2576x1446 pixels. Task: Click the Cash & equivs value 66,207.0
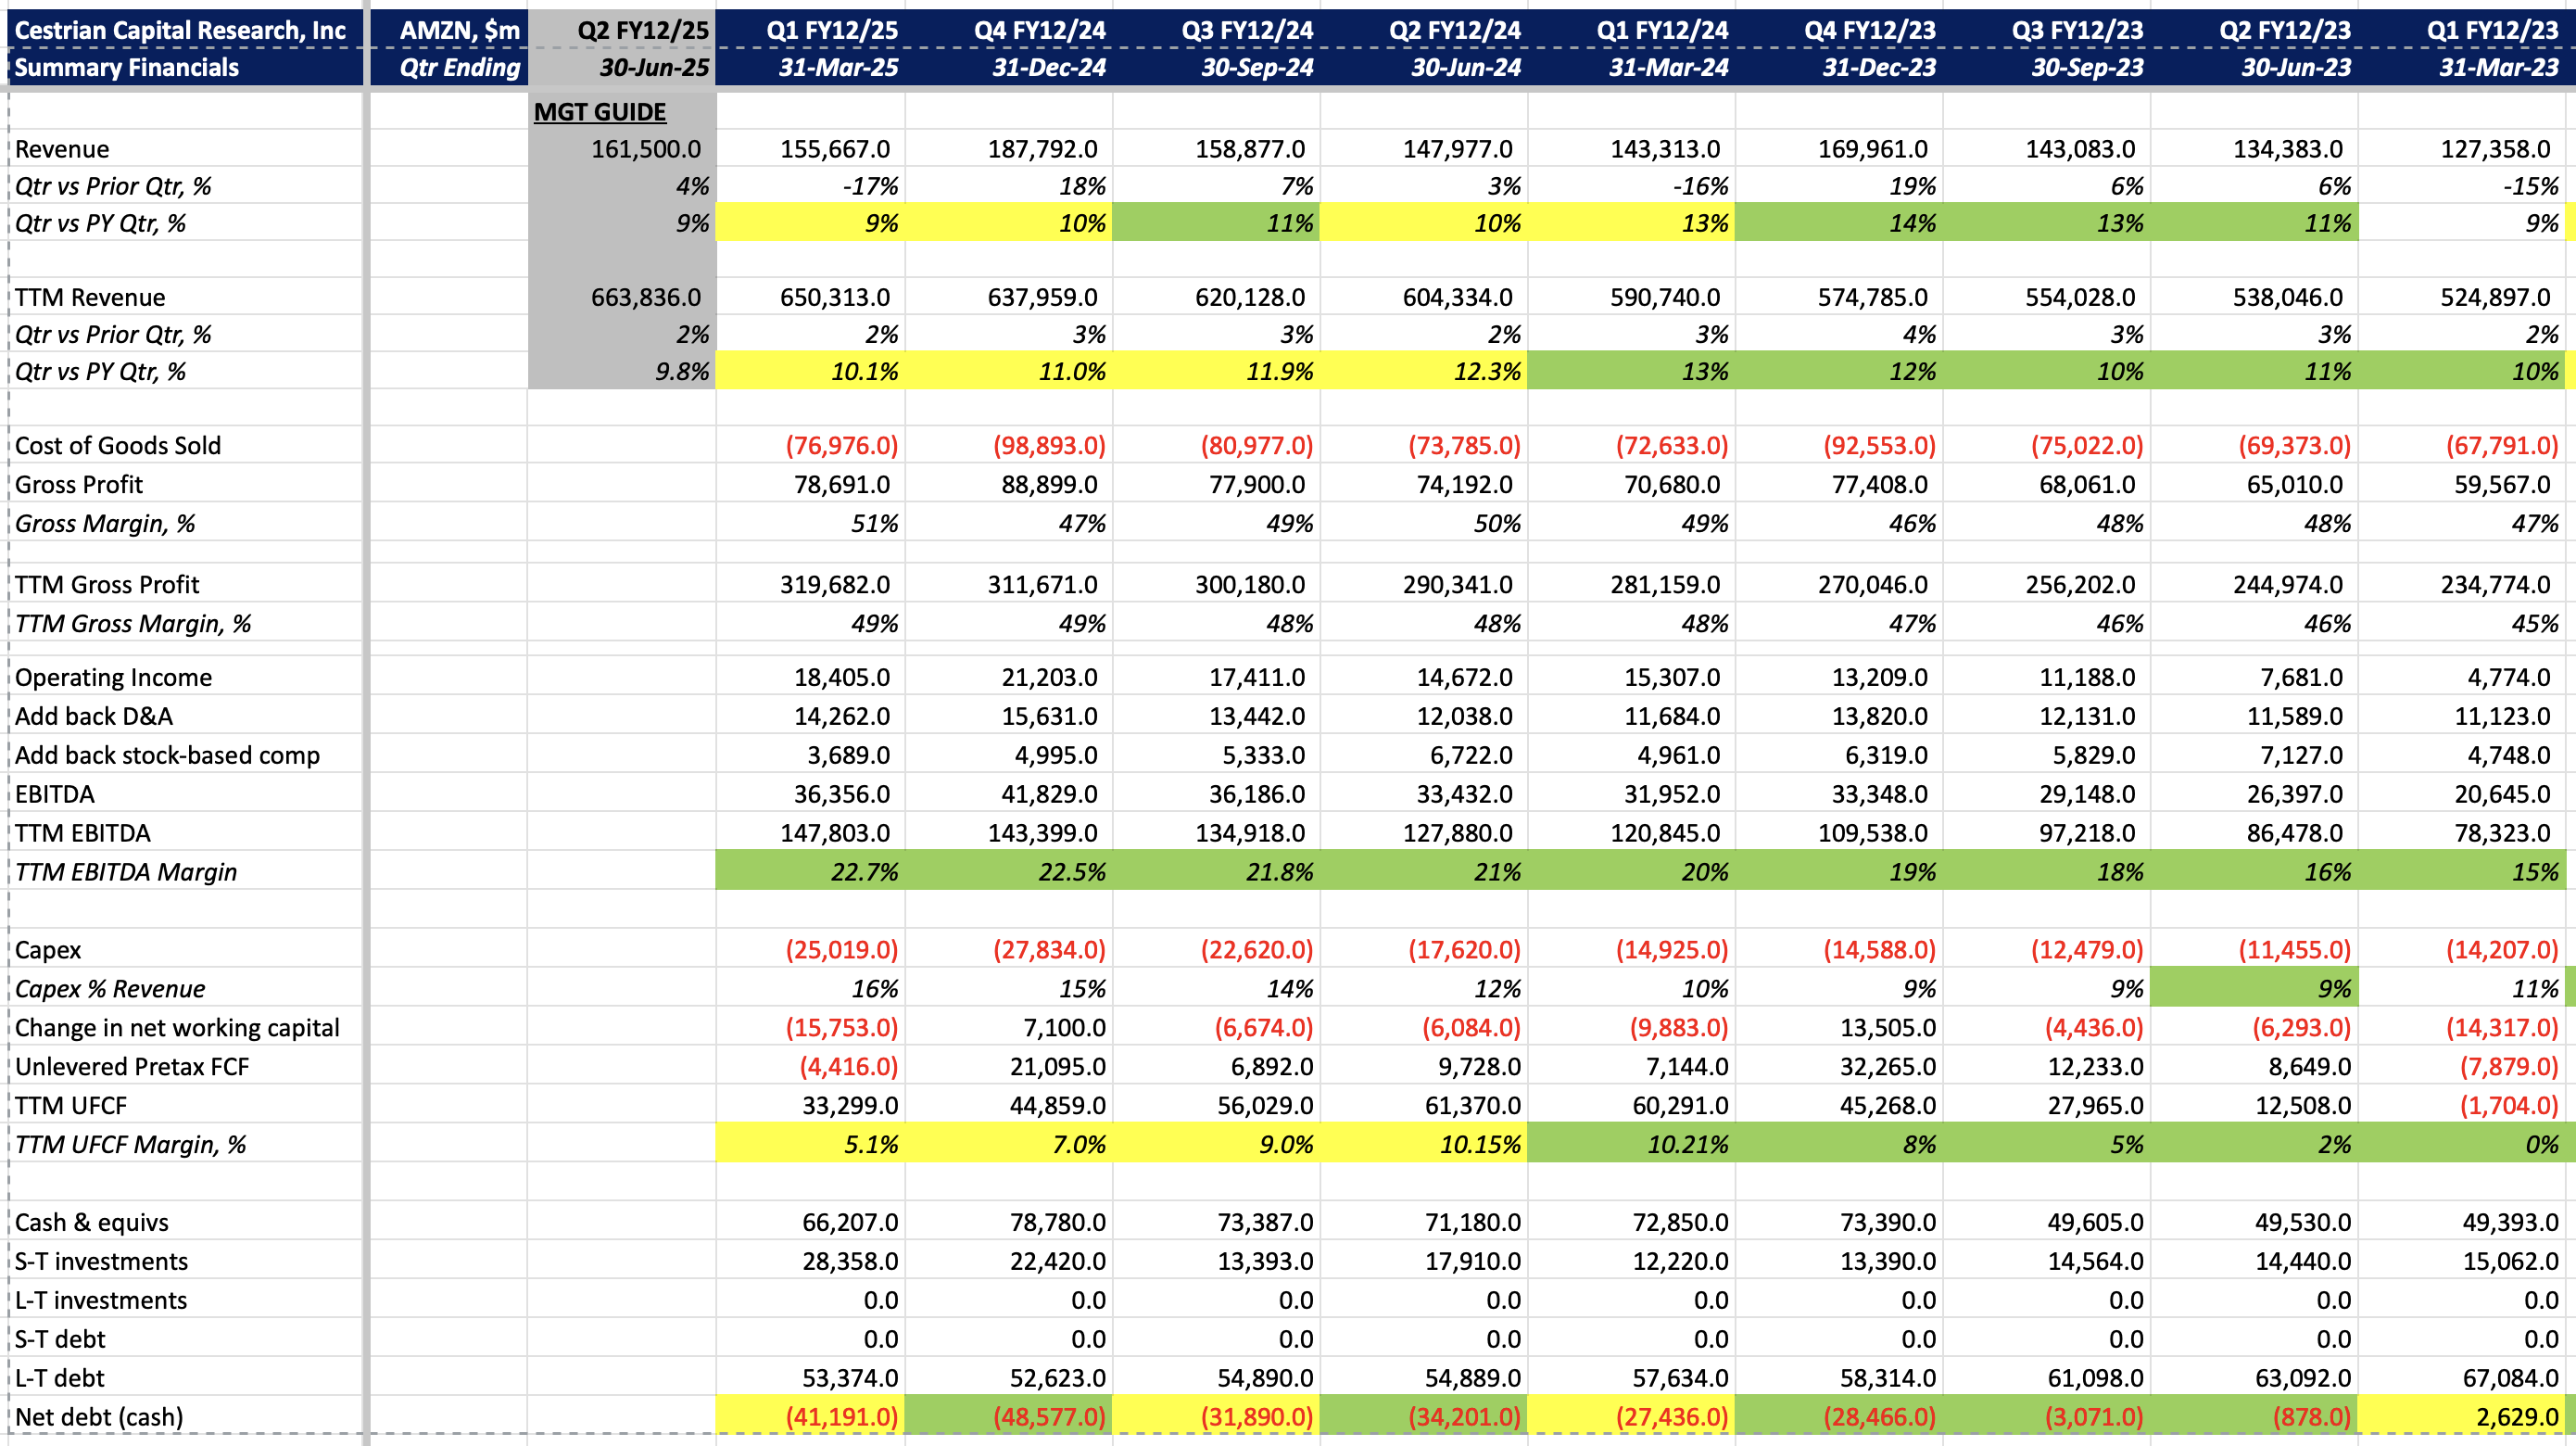click(x=849, y=1222)
